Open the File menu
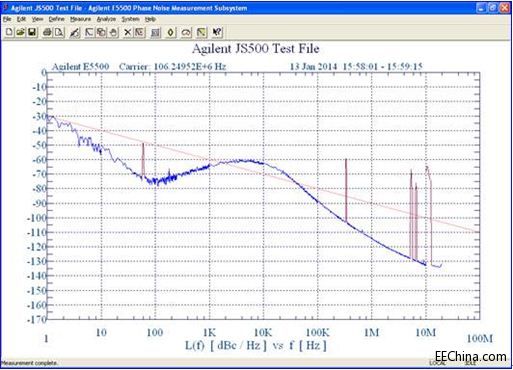513x370 pixels. click(x=7, y=19)
